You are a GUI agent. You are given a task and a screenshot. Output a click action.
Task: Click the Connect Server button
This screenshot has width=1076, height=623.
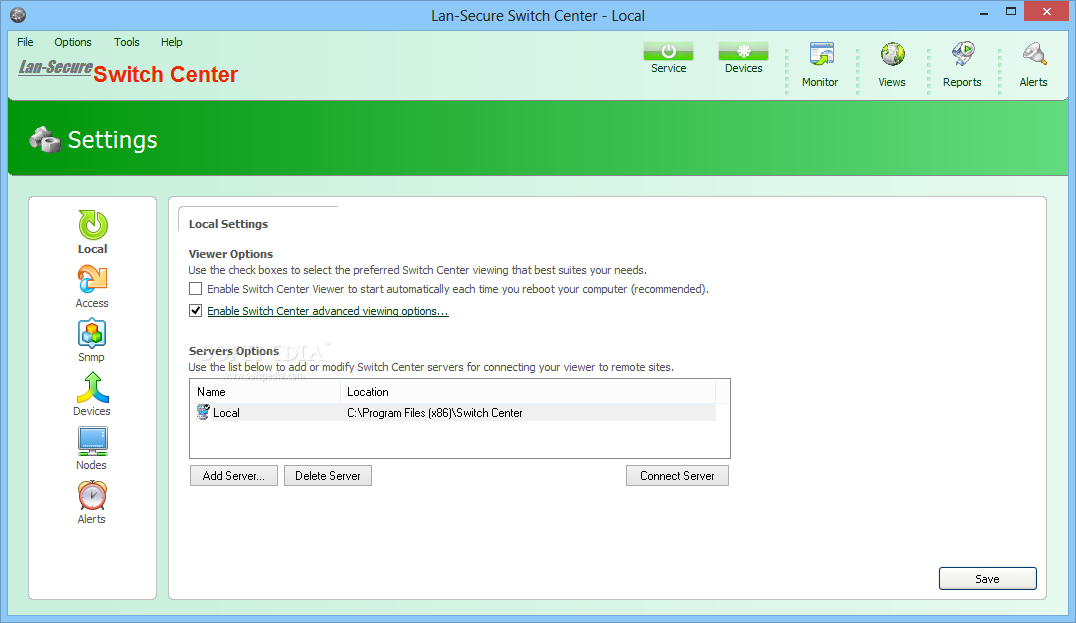[677, 475]
